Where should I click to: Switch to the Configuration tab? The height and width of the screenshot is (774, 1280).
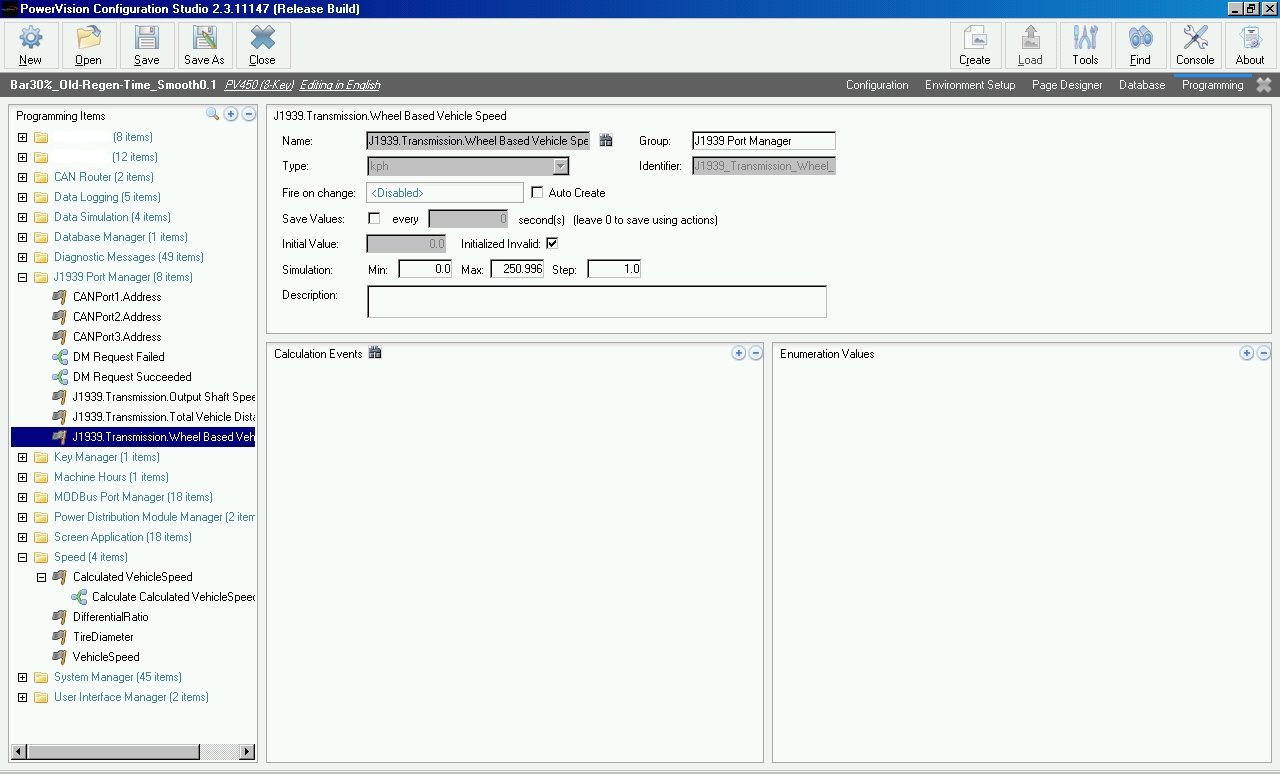click(877, 85)
